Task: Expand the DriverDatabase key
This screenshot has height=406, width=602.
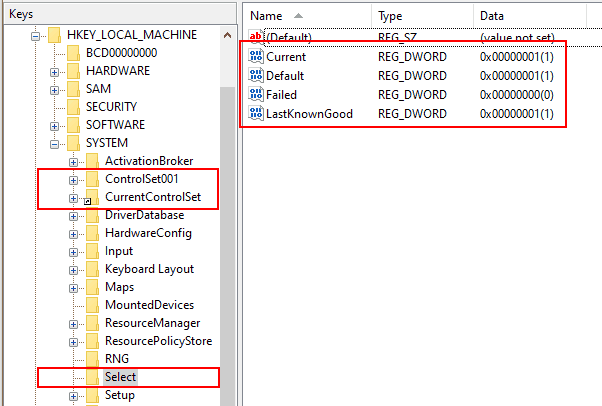Action: pos(73,216)
